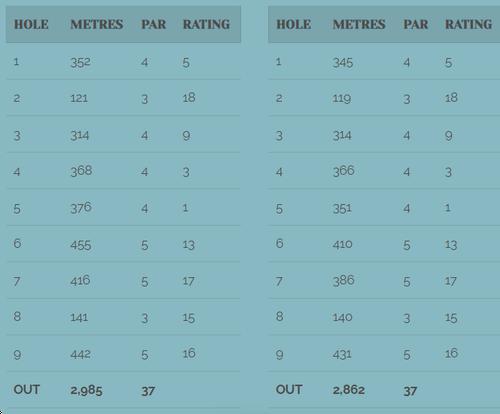This screenshot has width=500, height=414.
Task: Click the par 5 beside 455 metres
Action: point(145,246)
